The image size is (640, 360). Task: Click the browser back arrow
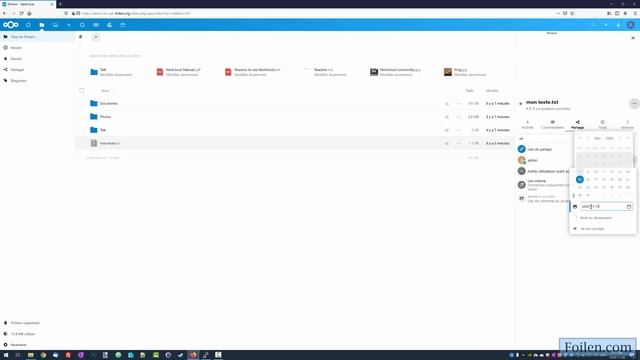5,13
